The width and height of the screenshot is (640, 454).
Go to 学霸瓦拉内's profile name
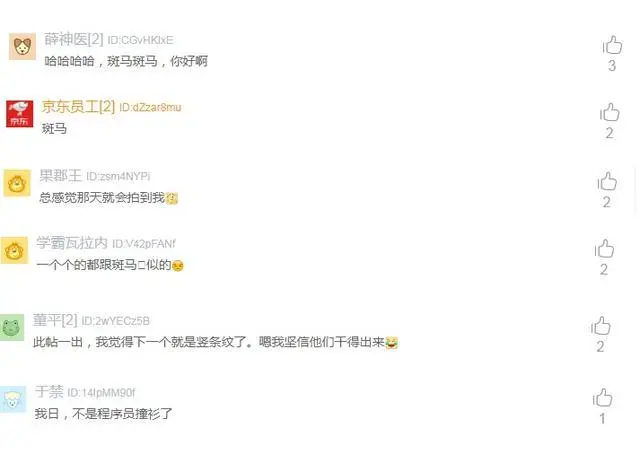[x=72, y=243]
